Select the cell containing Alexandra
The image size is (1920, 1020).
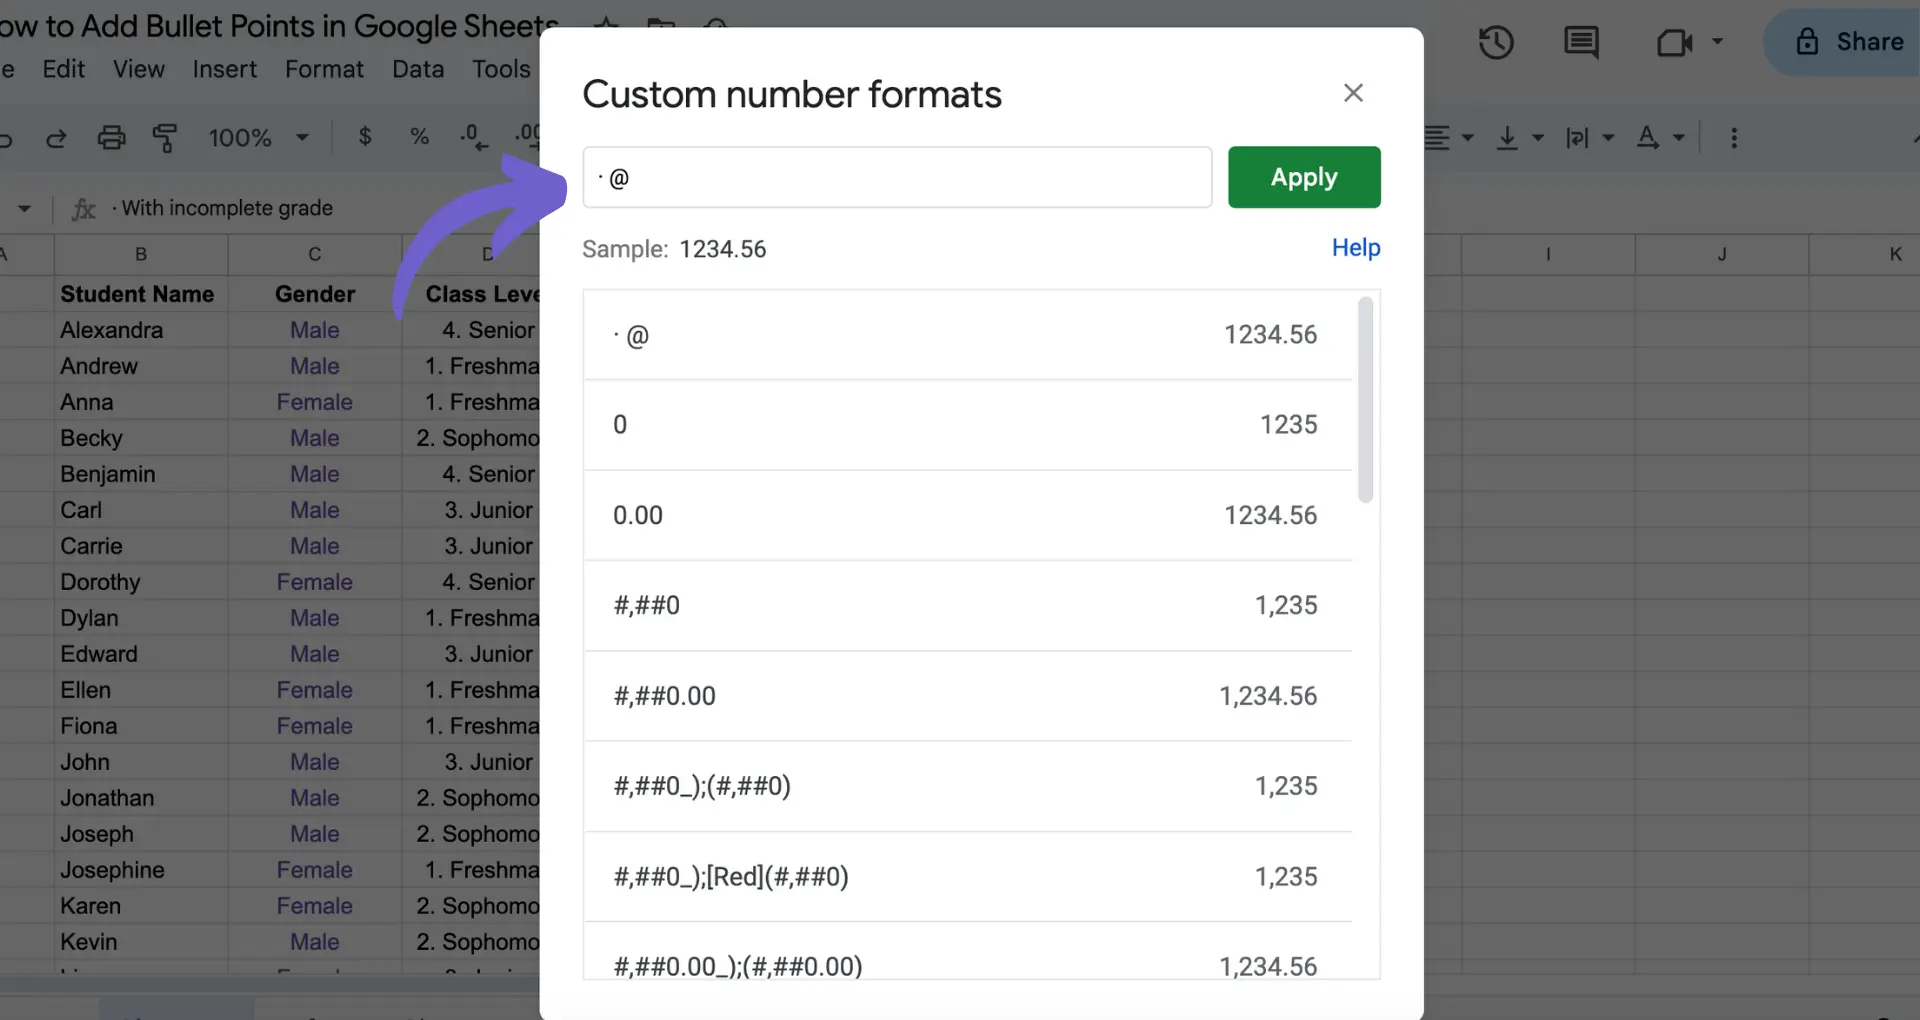click(x=141, y=330)
